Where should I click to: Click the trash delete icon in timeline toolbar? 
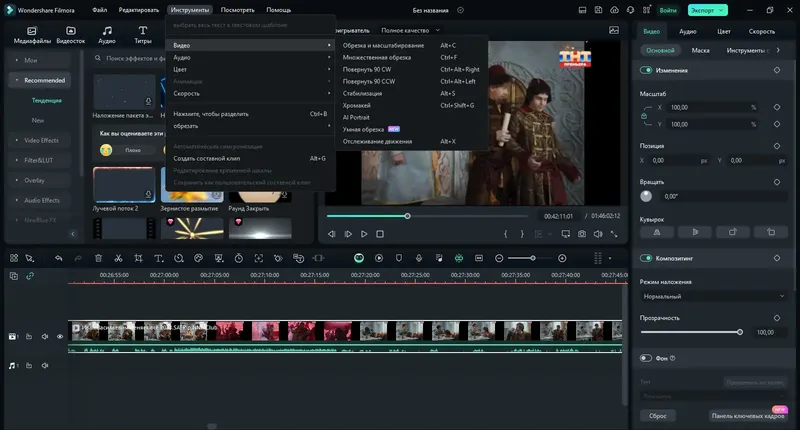click(98, 258)
